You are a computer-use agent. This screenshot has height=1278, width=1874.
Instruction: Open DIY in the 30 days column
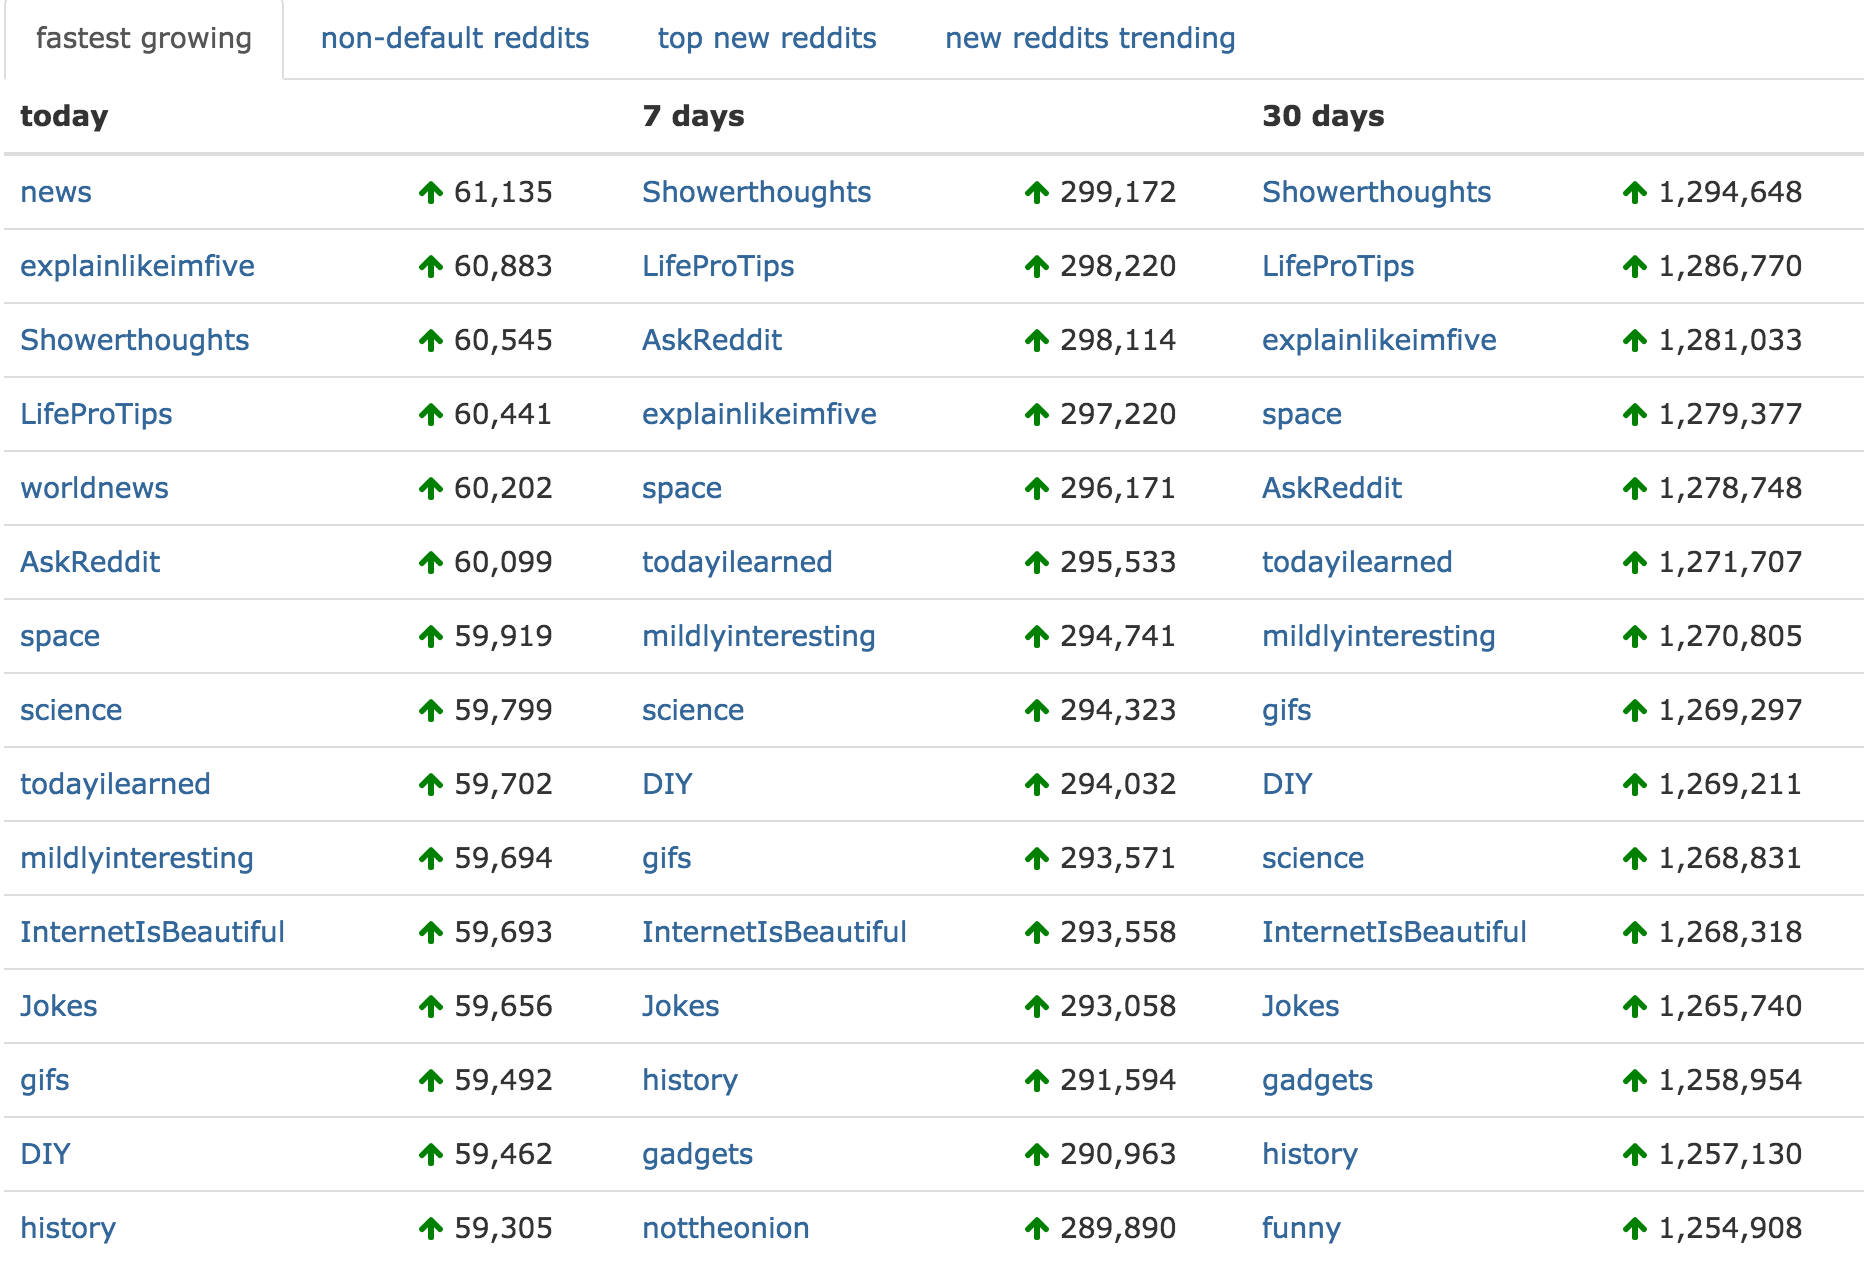[1287, 784]
